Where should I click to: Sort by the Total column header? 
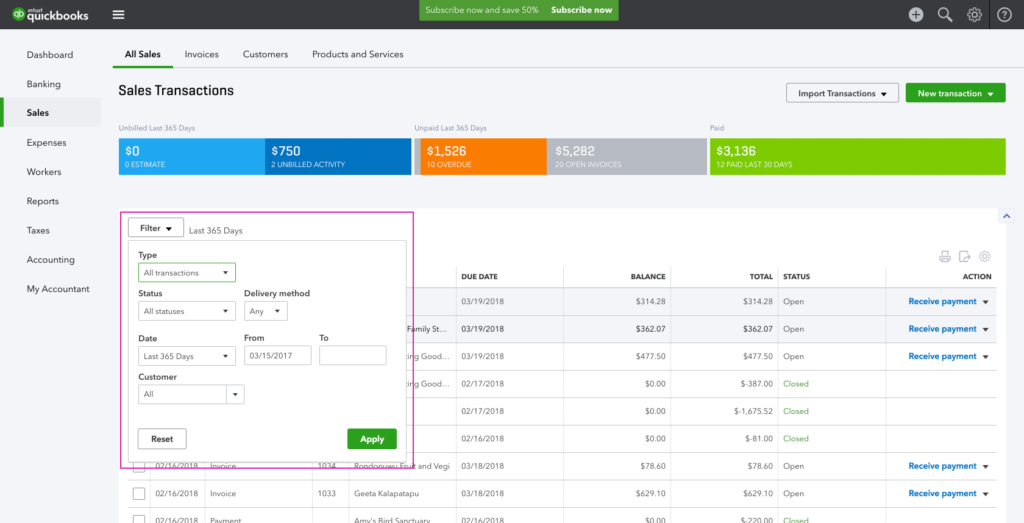click(x=761, y=277)
